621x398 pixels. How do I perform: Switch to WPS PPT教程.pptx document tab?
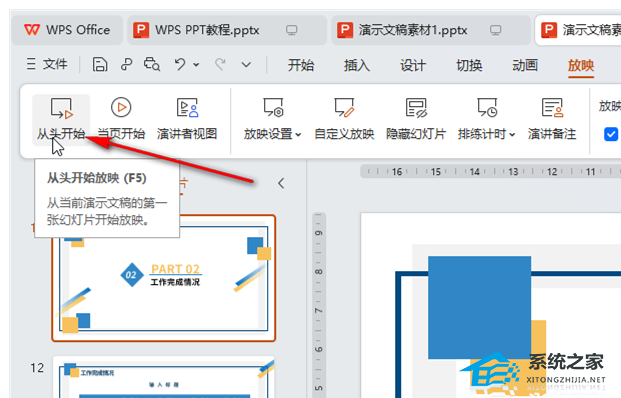(x=227, y=30)
